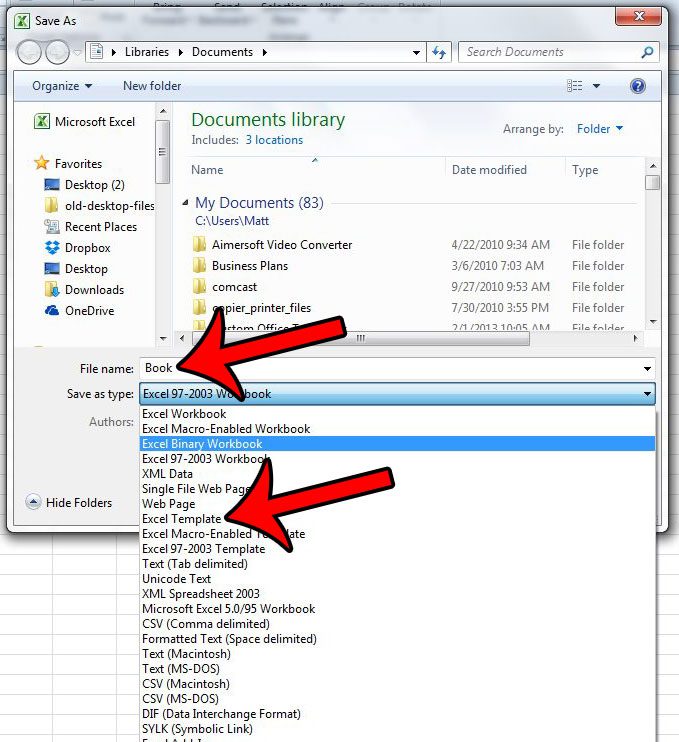Click the refresh icon beside address bar
Screen dimensions: 679x742
point(439,52)
